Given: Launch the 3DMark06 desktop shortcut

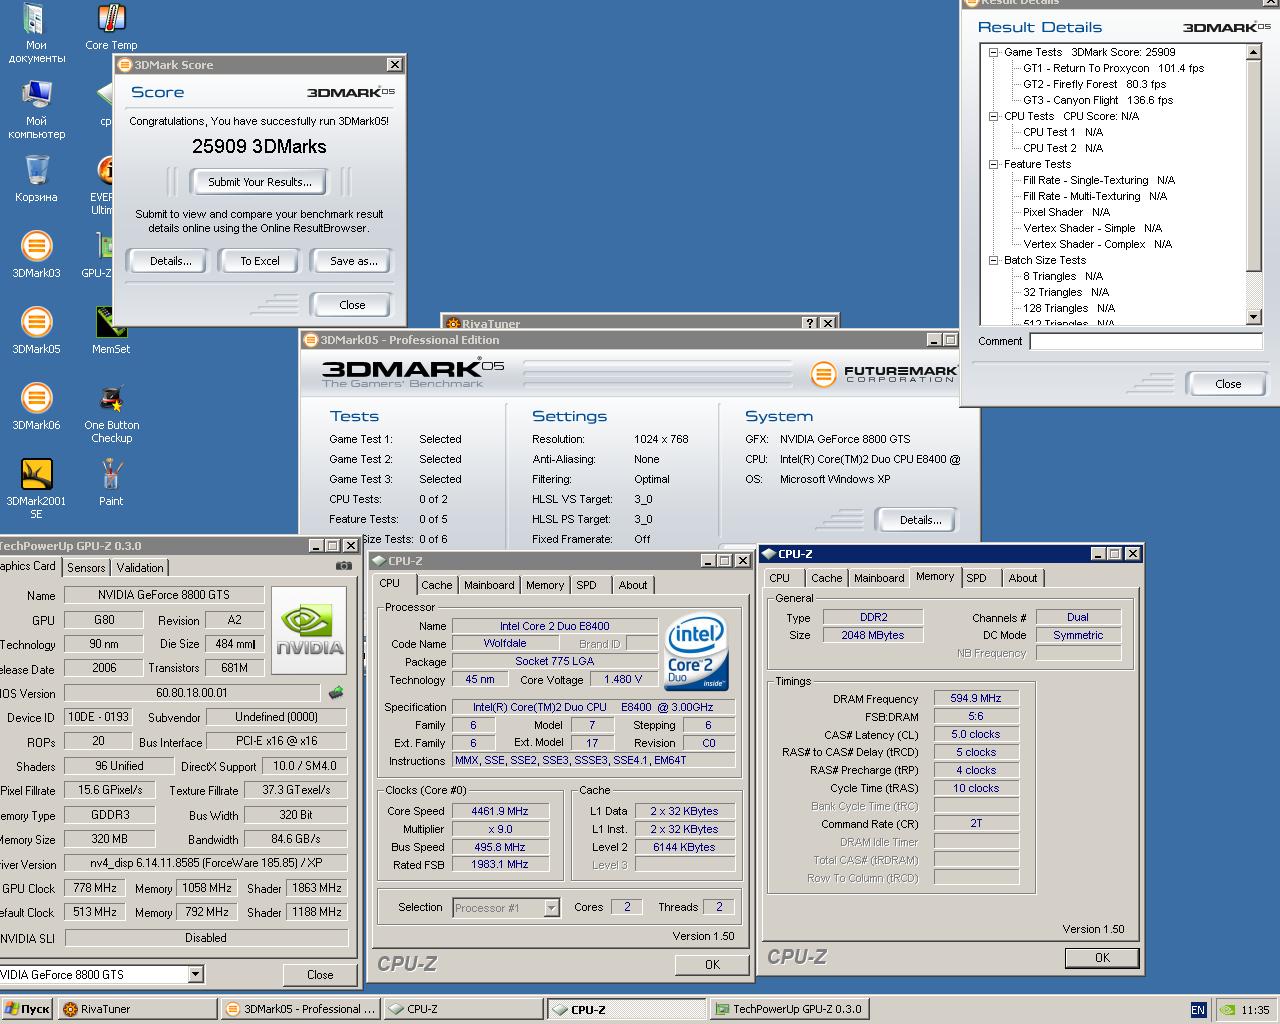Looking at the screenshot, I should [36, 407].
